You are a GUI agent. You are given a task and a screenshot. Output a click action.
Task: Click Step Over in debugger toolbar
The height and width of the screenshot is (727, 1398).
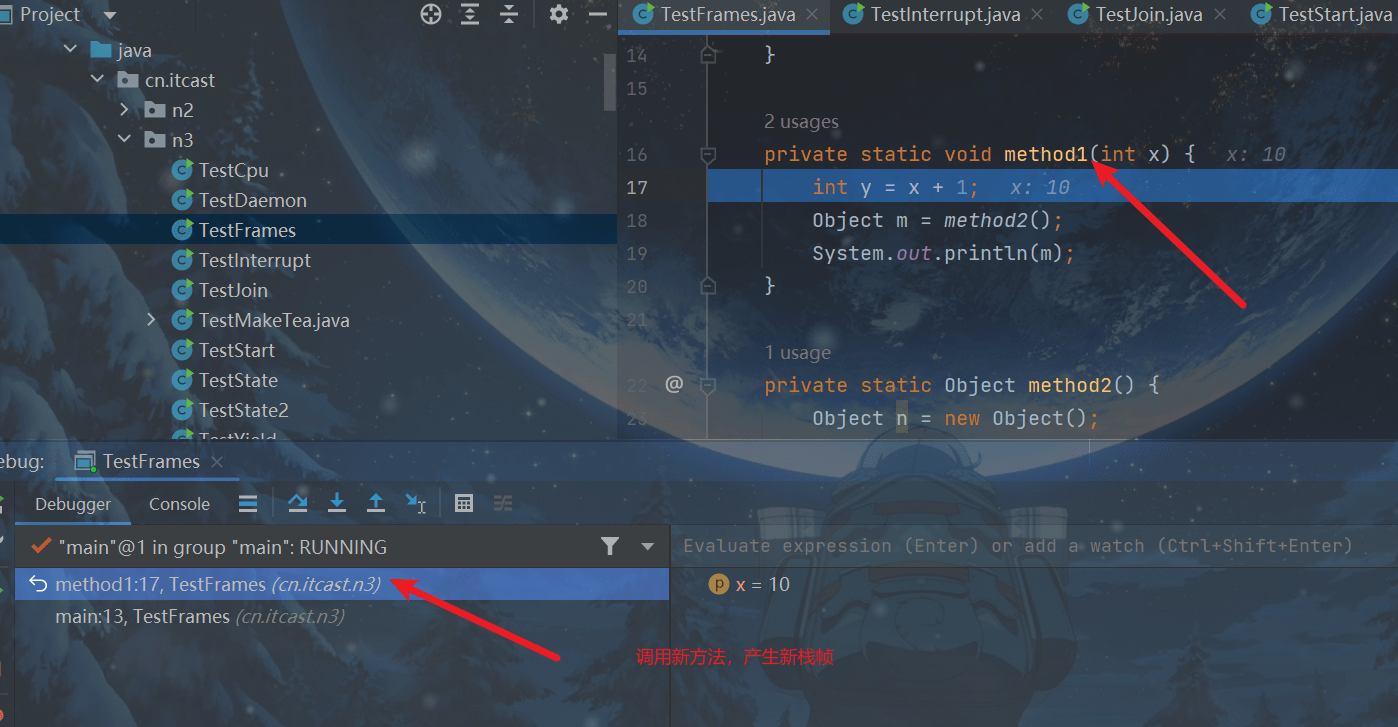point(298,503)
